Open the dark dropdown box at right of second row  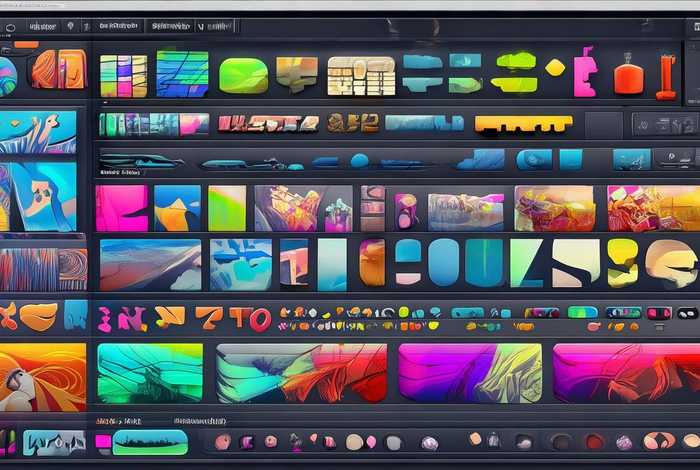pyautogui.click(x=663, y=124)
